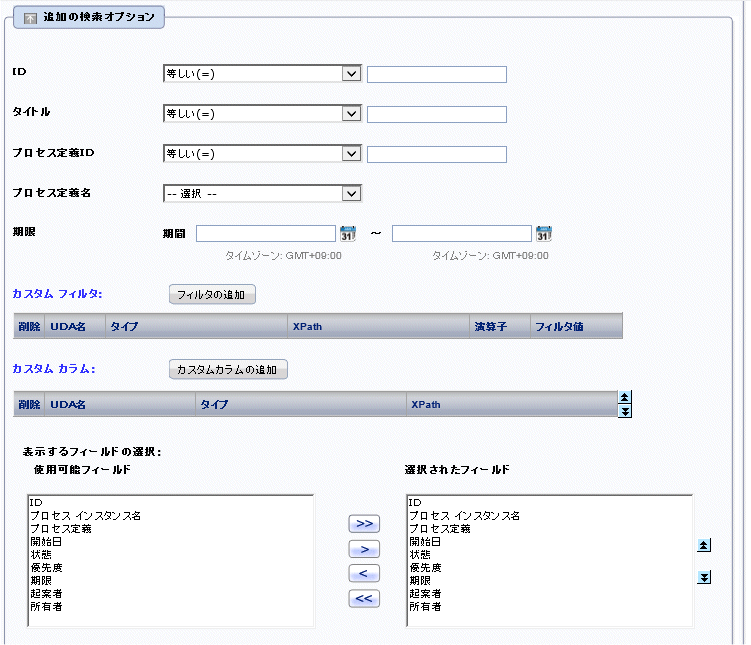Click the ID value input field

(437, 74)
